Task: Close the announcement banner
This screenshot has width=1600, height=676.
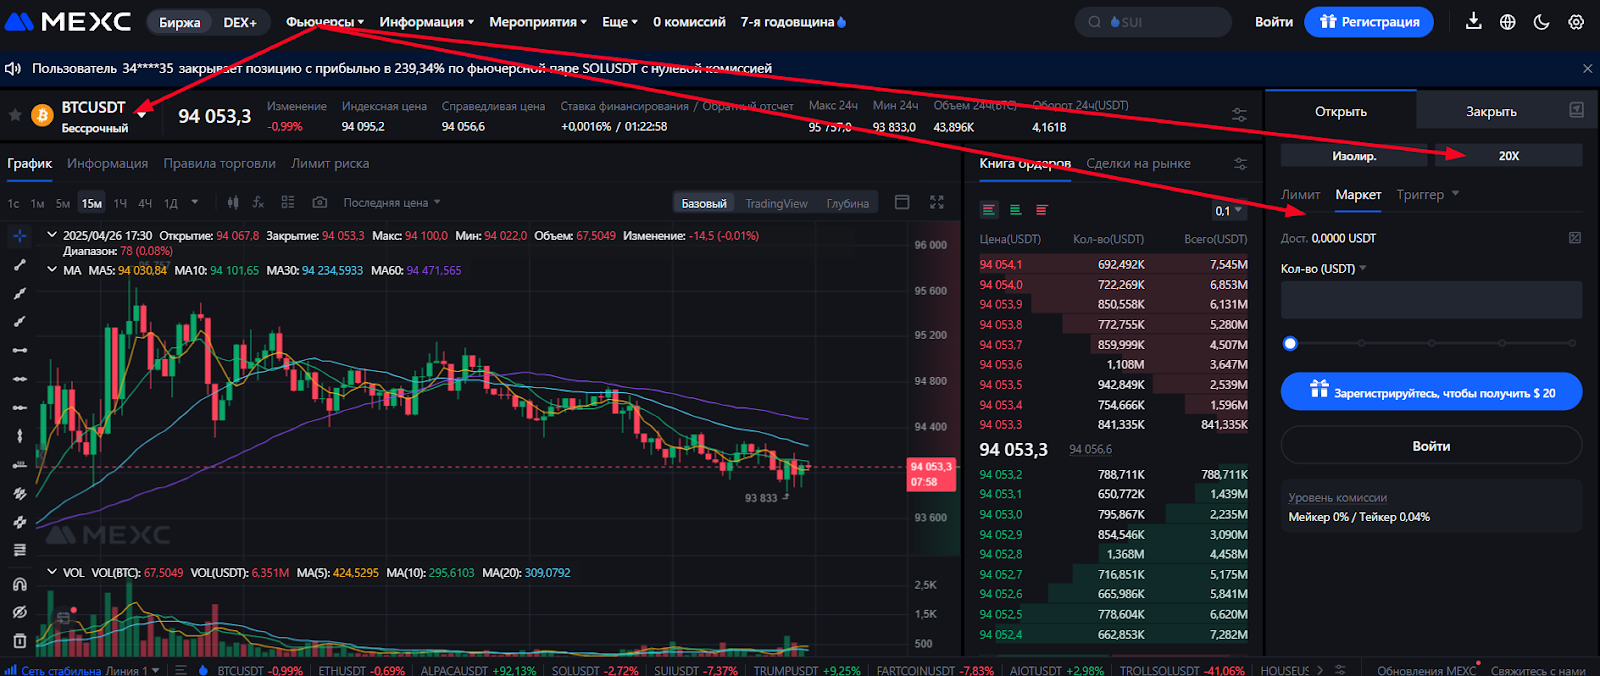Action: click(x=1587, y=69)
